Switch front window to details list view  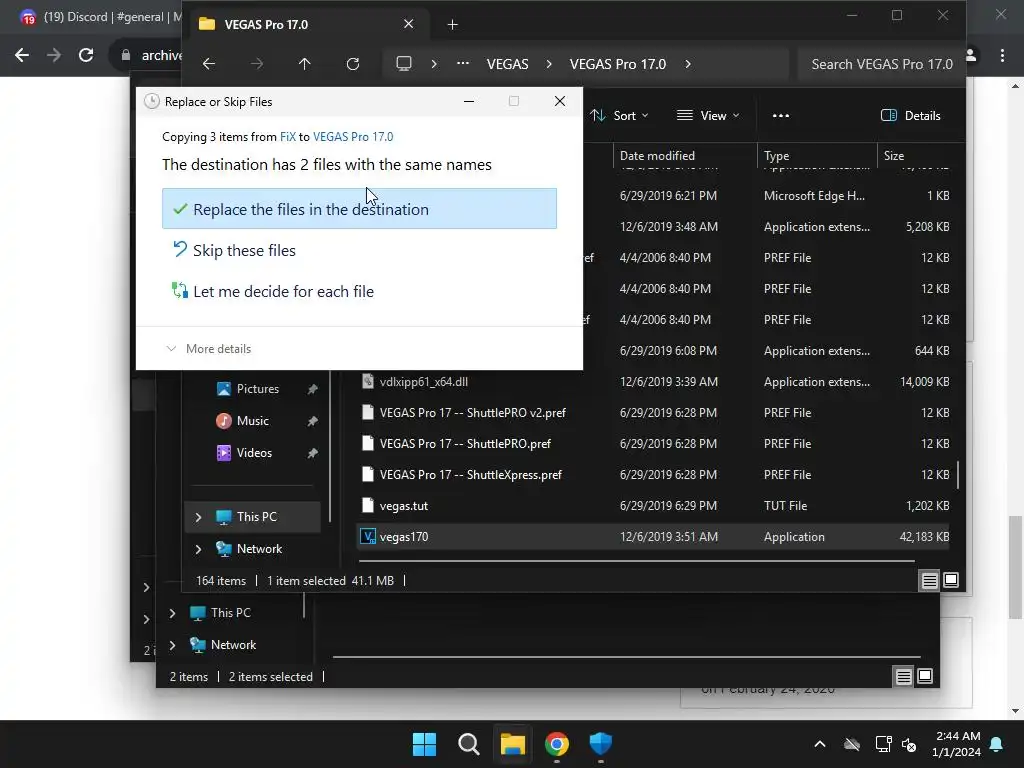[929, 580]
